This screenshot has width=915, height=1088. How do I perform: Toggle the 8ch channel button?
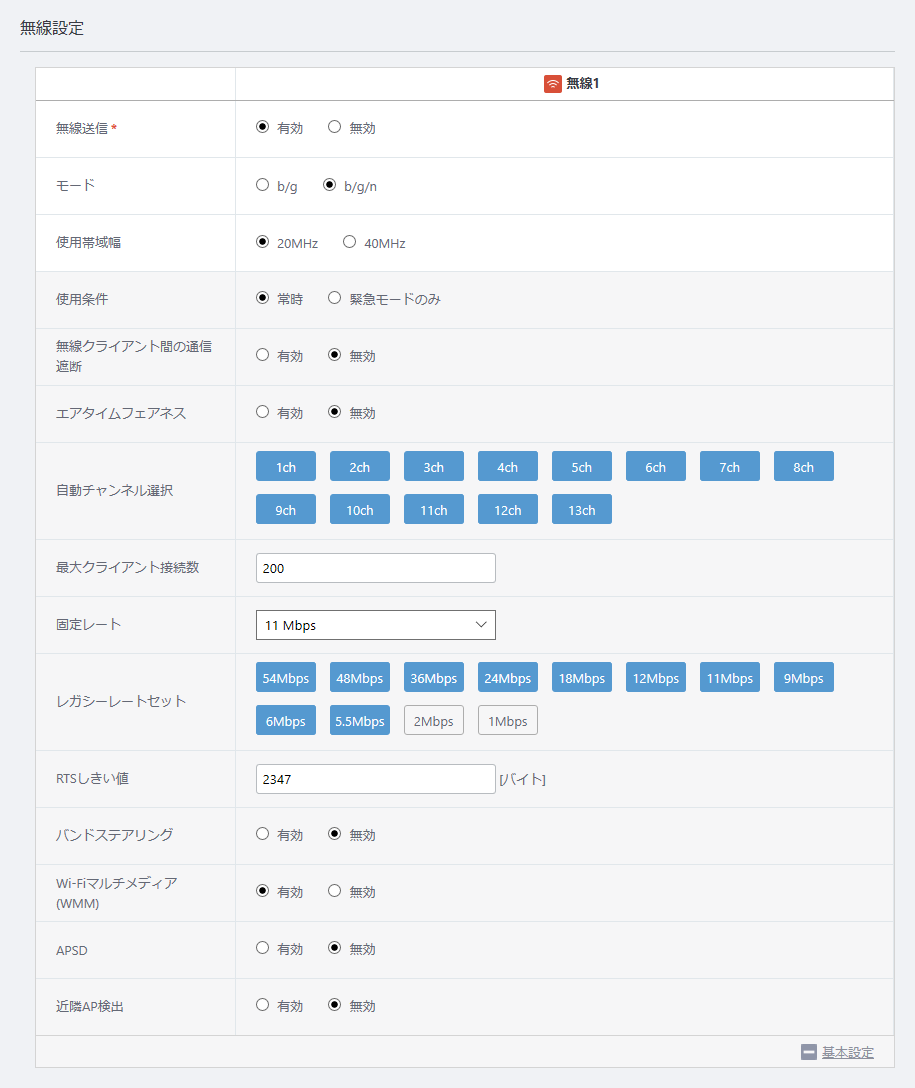(803, 466)
